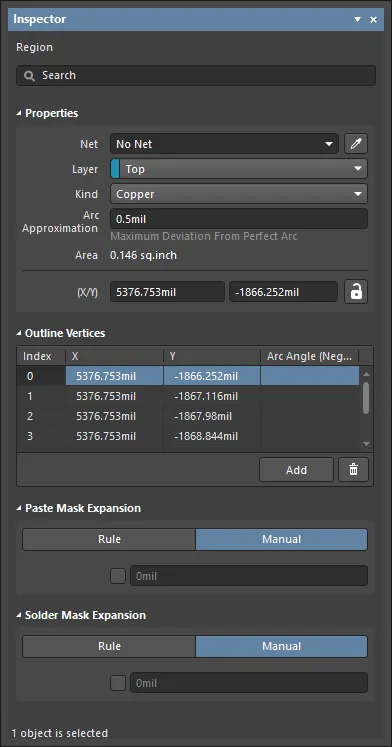Add a new outline vertex
392x747 pixels.
(x=296, y=470)
